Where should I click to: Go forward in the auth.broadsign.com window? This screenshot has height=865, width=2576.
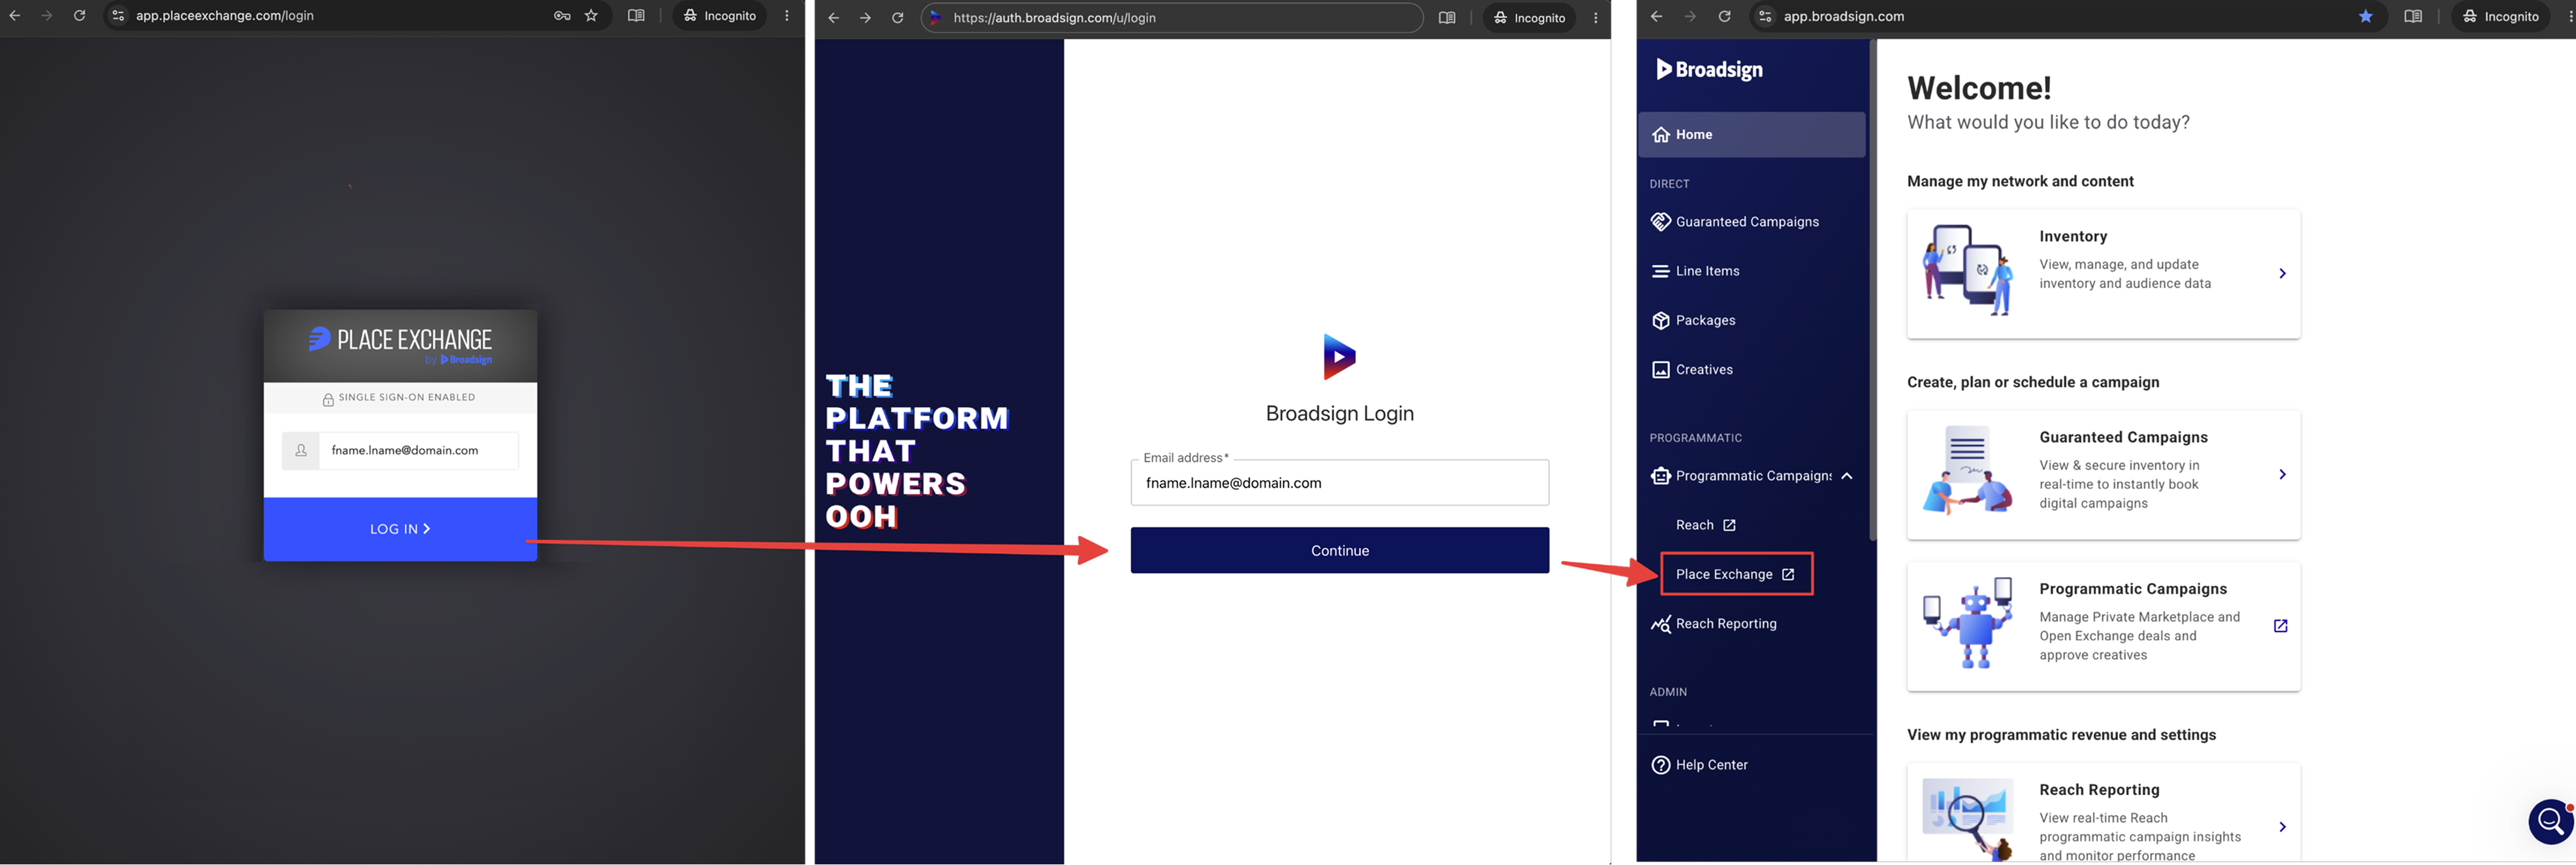click(865, 18)
